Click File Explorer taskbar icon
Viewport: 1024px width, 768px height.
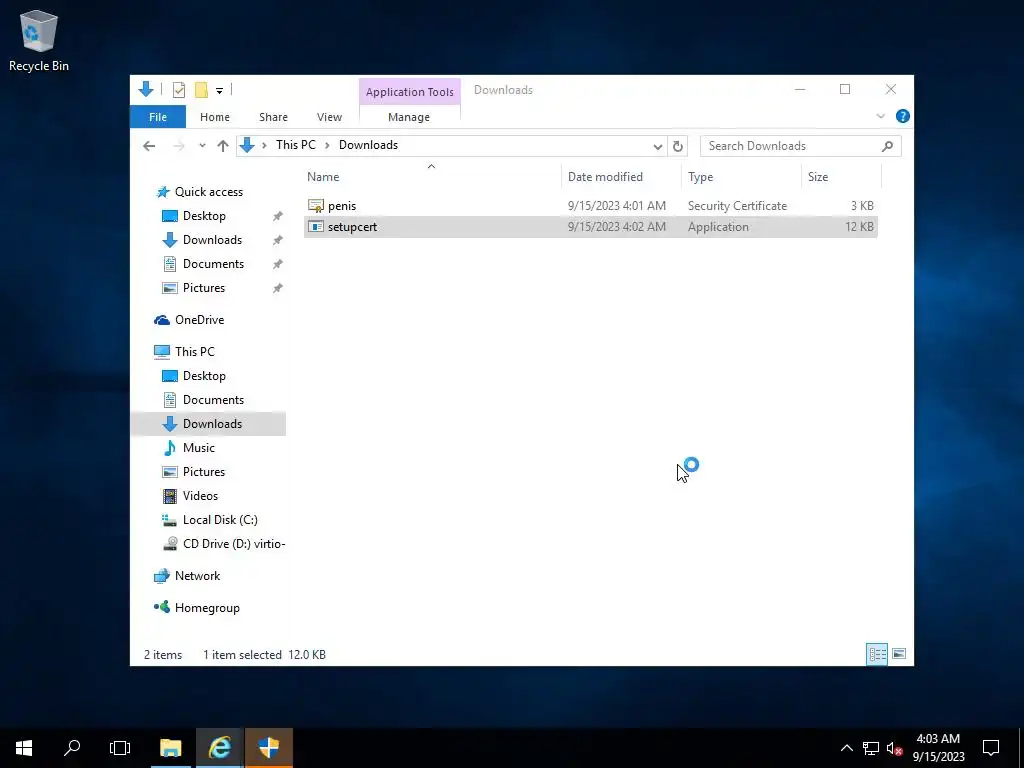(170, 748)
